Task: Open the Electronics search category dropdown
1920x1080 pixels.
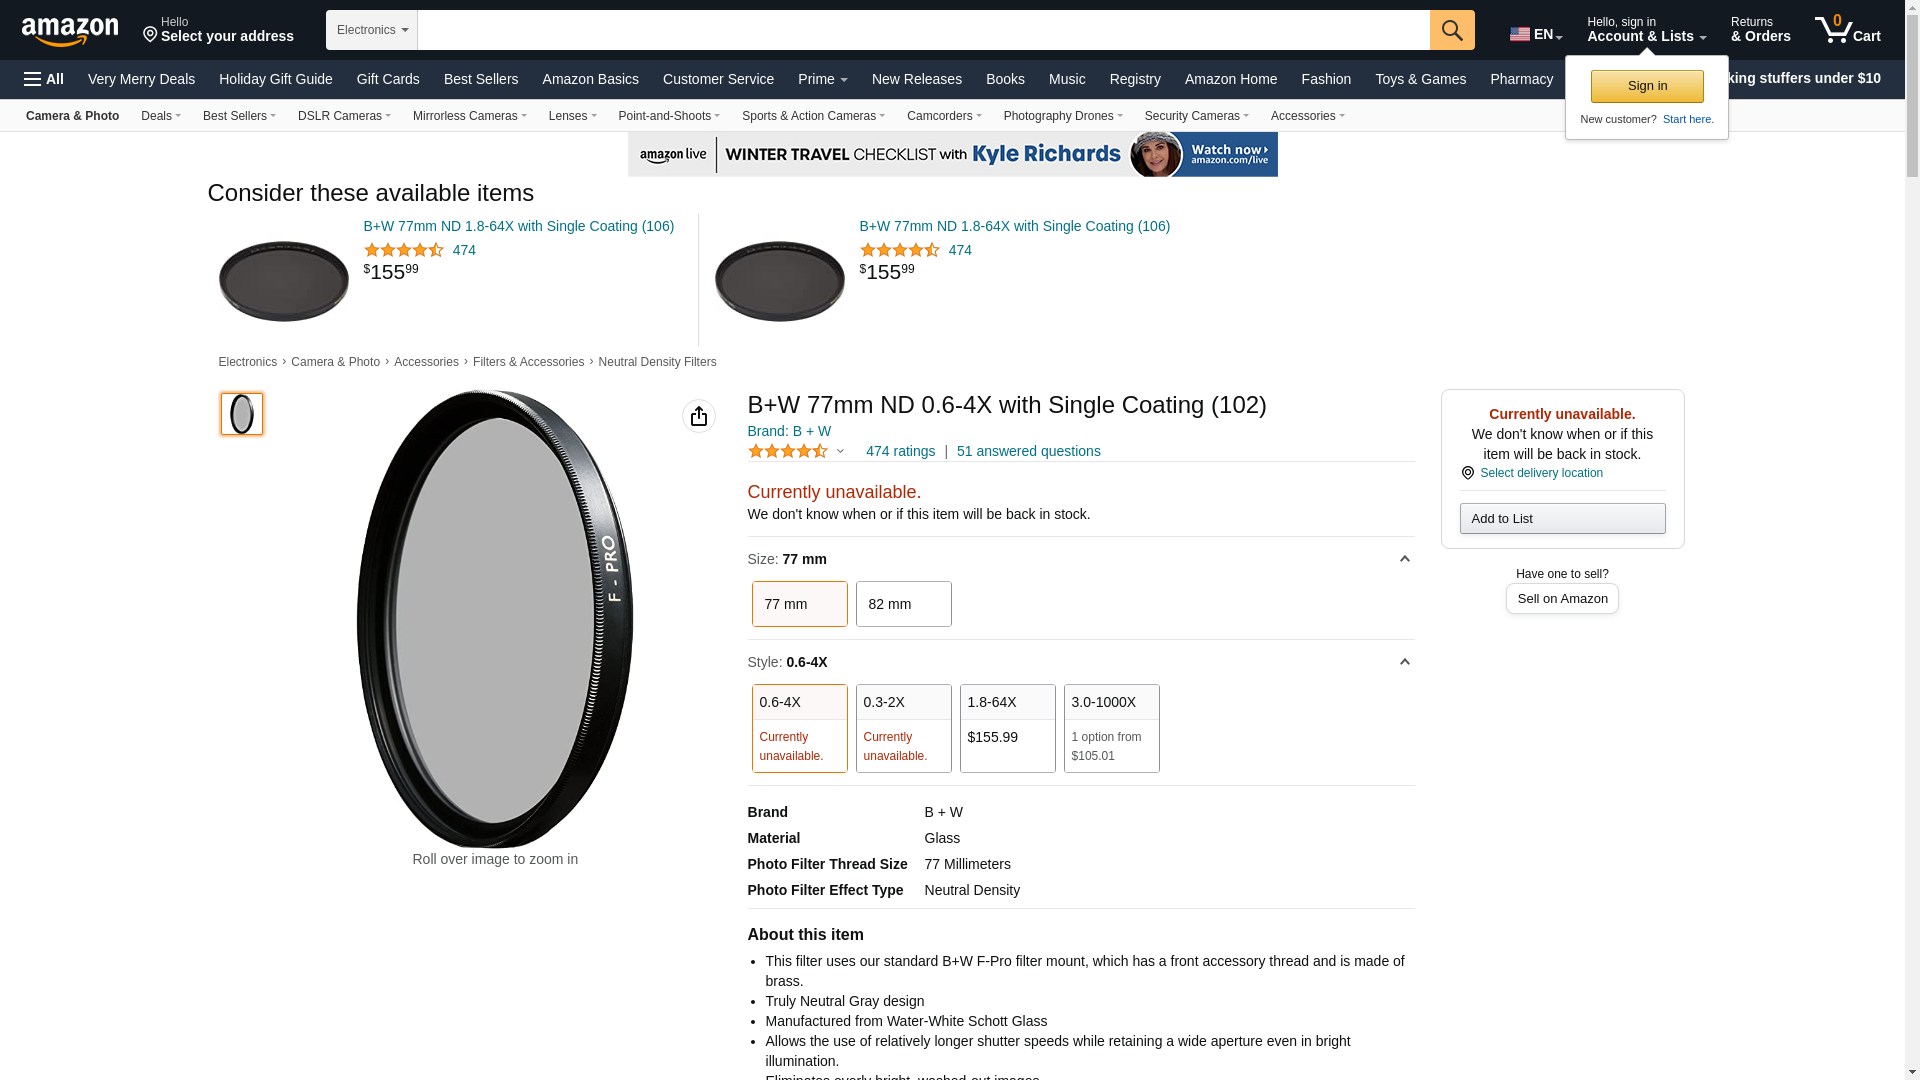Action: coord(372,30)
